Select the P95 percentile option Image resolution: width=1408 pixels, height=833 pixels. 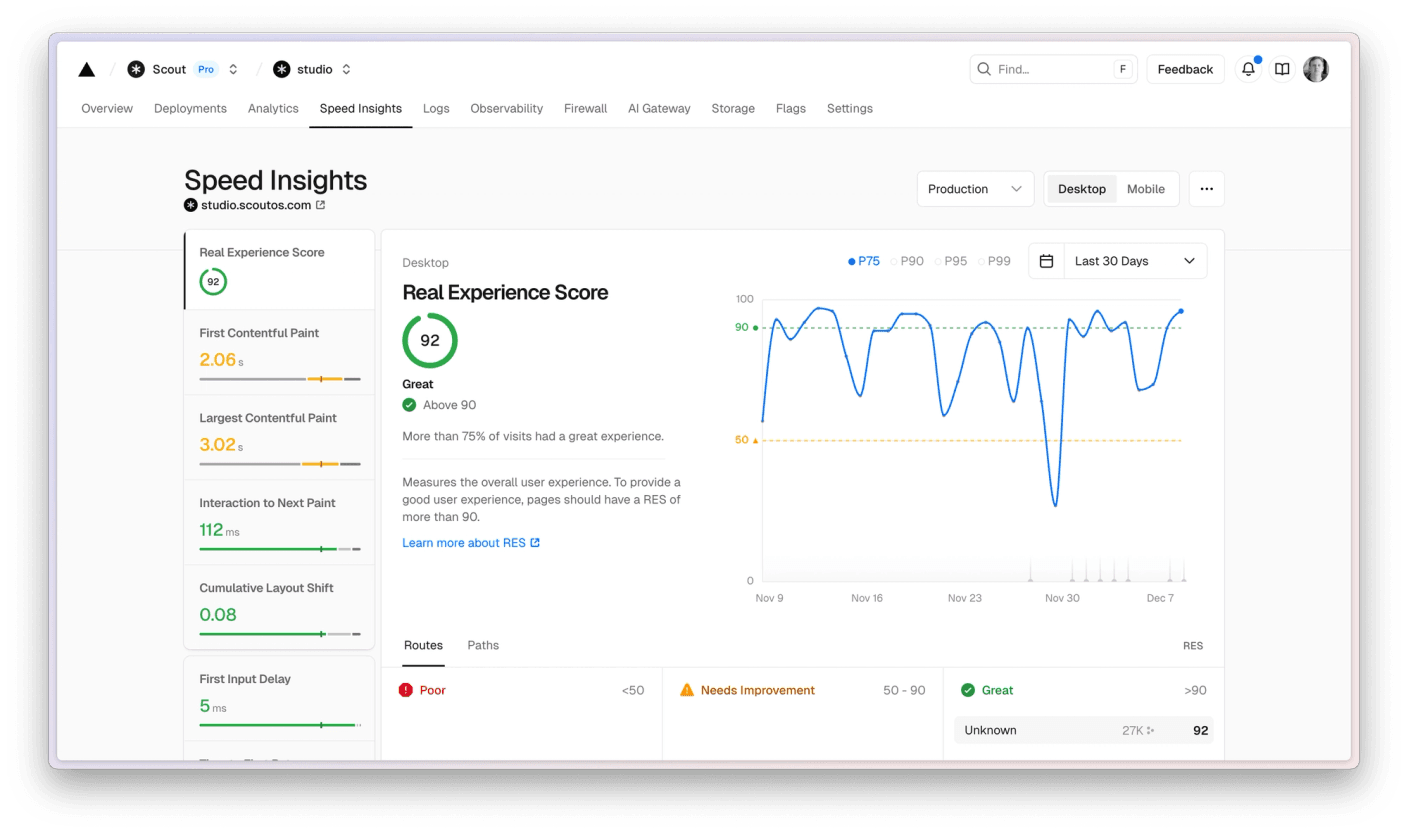(x=951, y=261)
